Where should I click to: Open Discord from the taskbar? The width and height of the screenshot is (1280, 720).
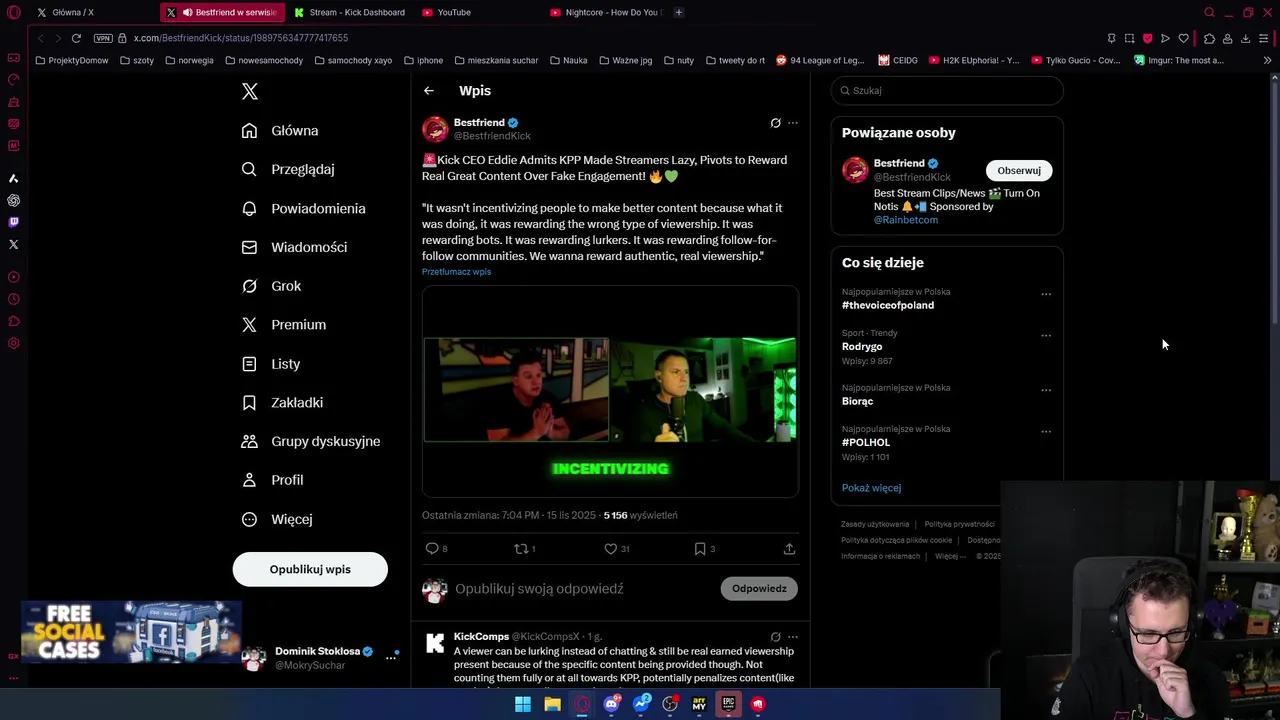pos(611,704)
